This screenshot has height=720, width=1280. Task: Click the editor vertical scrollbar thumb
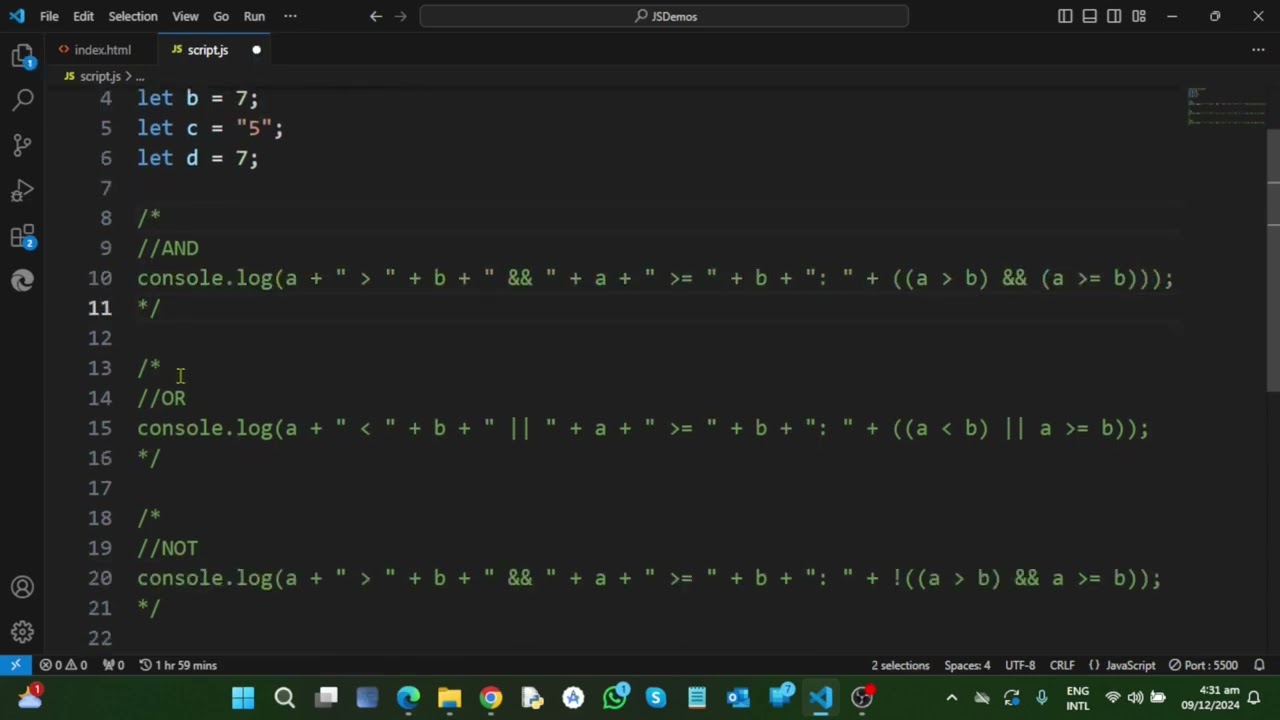click(x=1273, y=260)
